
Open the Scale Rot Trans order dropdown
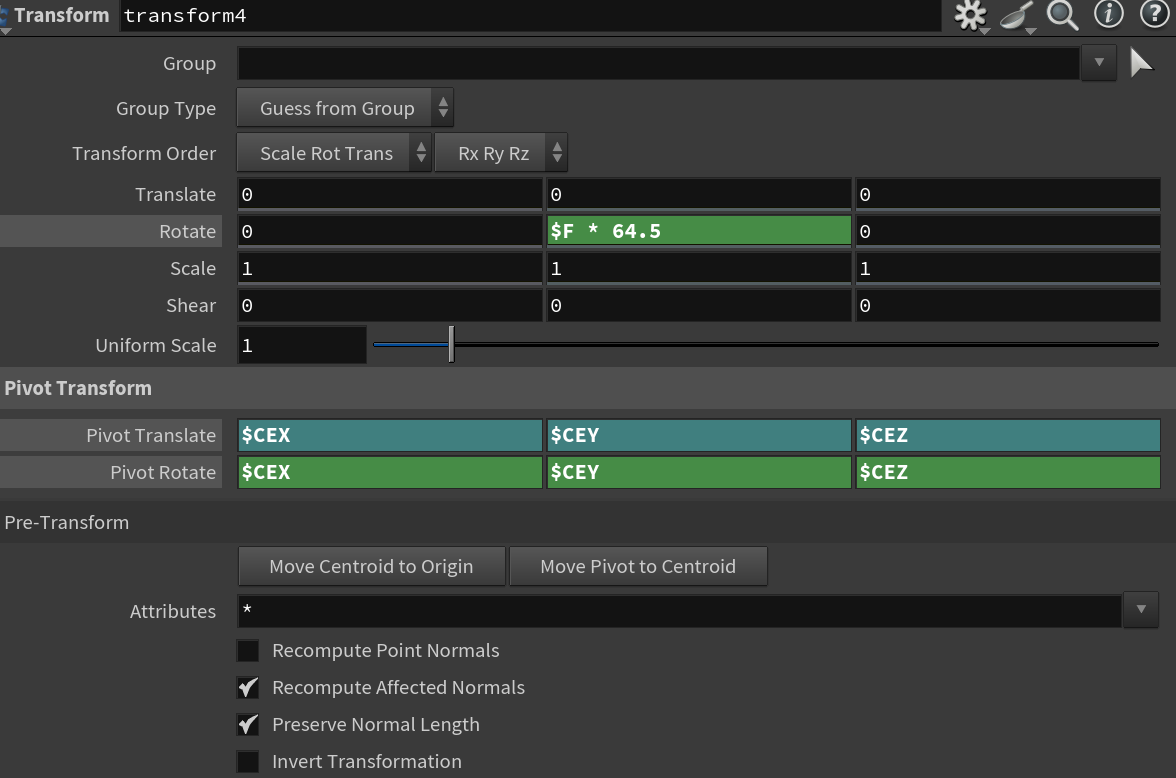click(x=334, y=153)
